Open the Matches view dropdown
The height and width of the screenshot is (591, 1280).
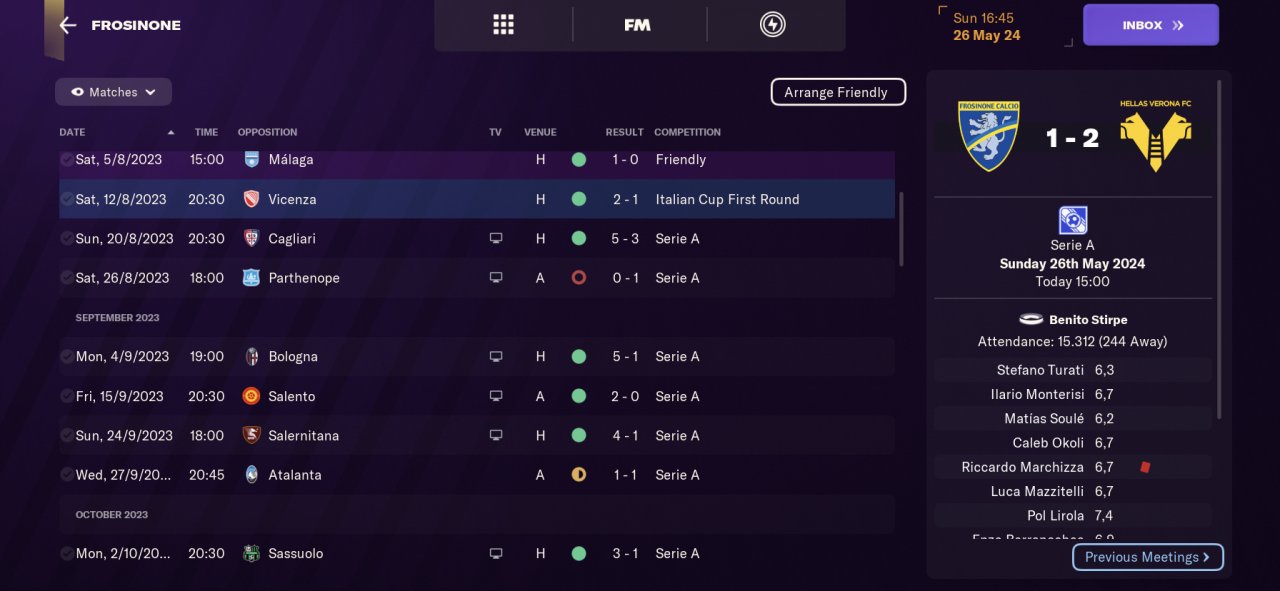(113, 92)
